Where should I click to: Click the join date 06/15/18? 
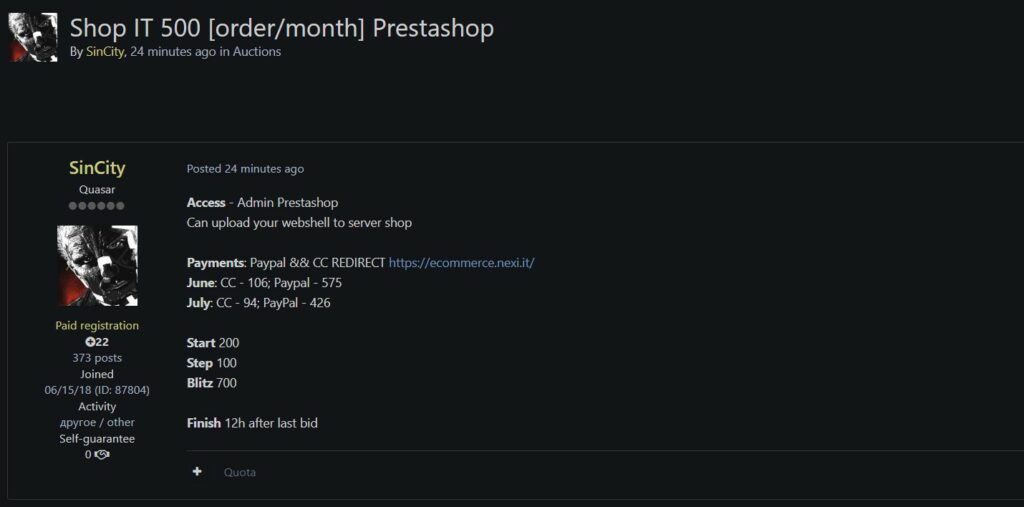tap(67, 390)
